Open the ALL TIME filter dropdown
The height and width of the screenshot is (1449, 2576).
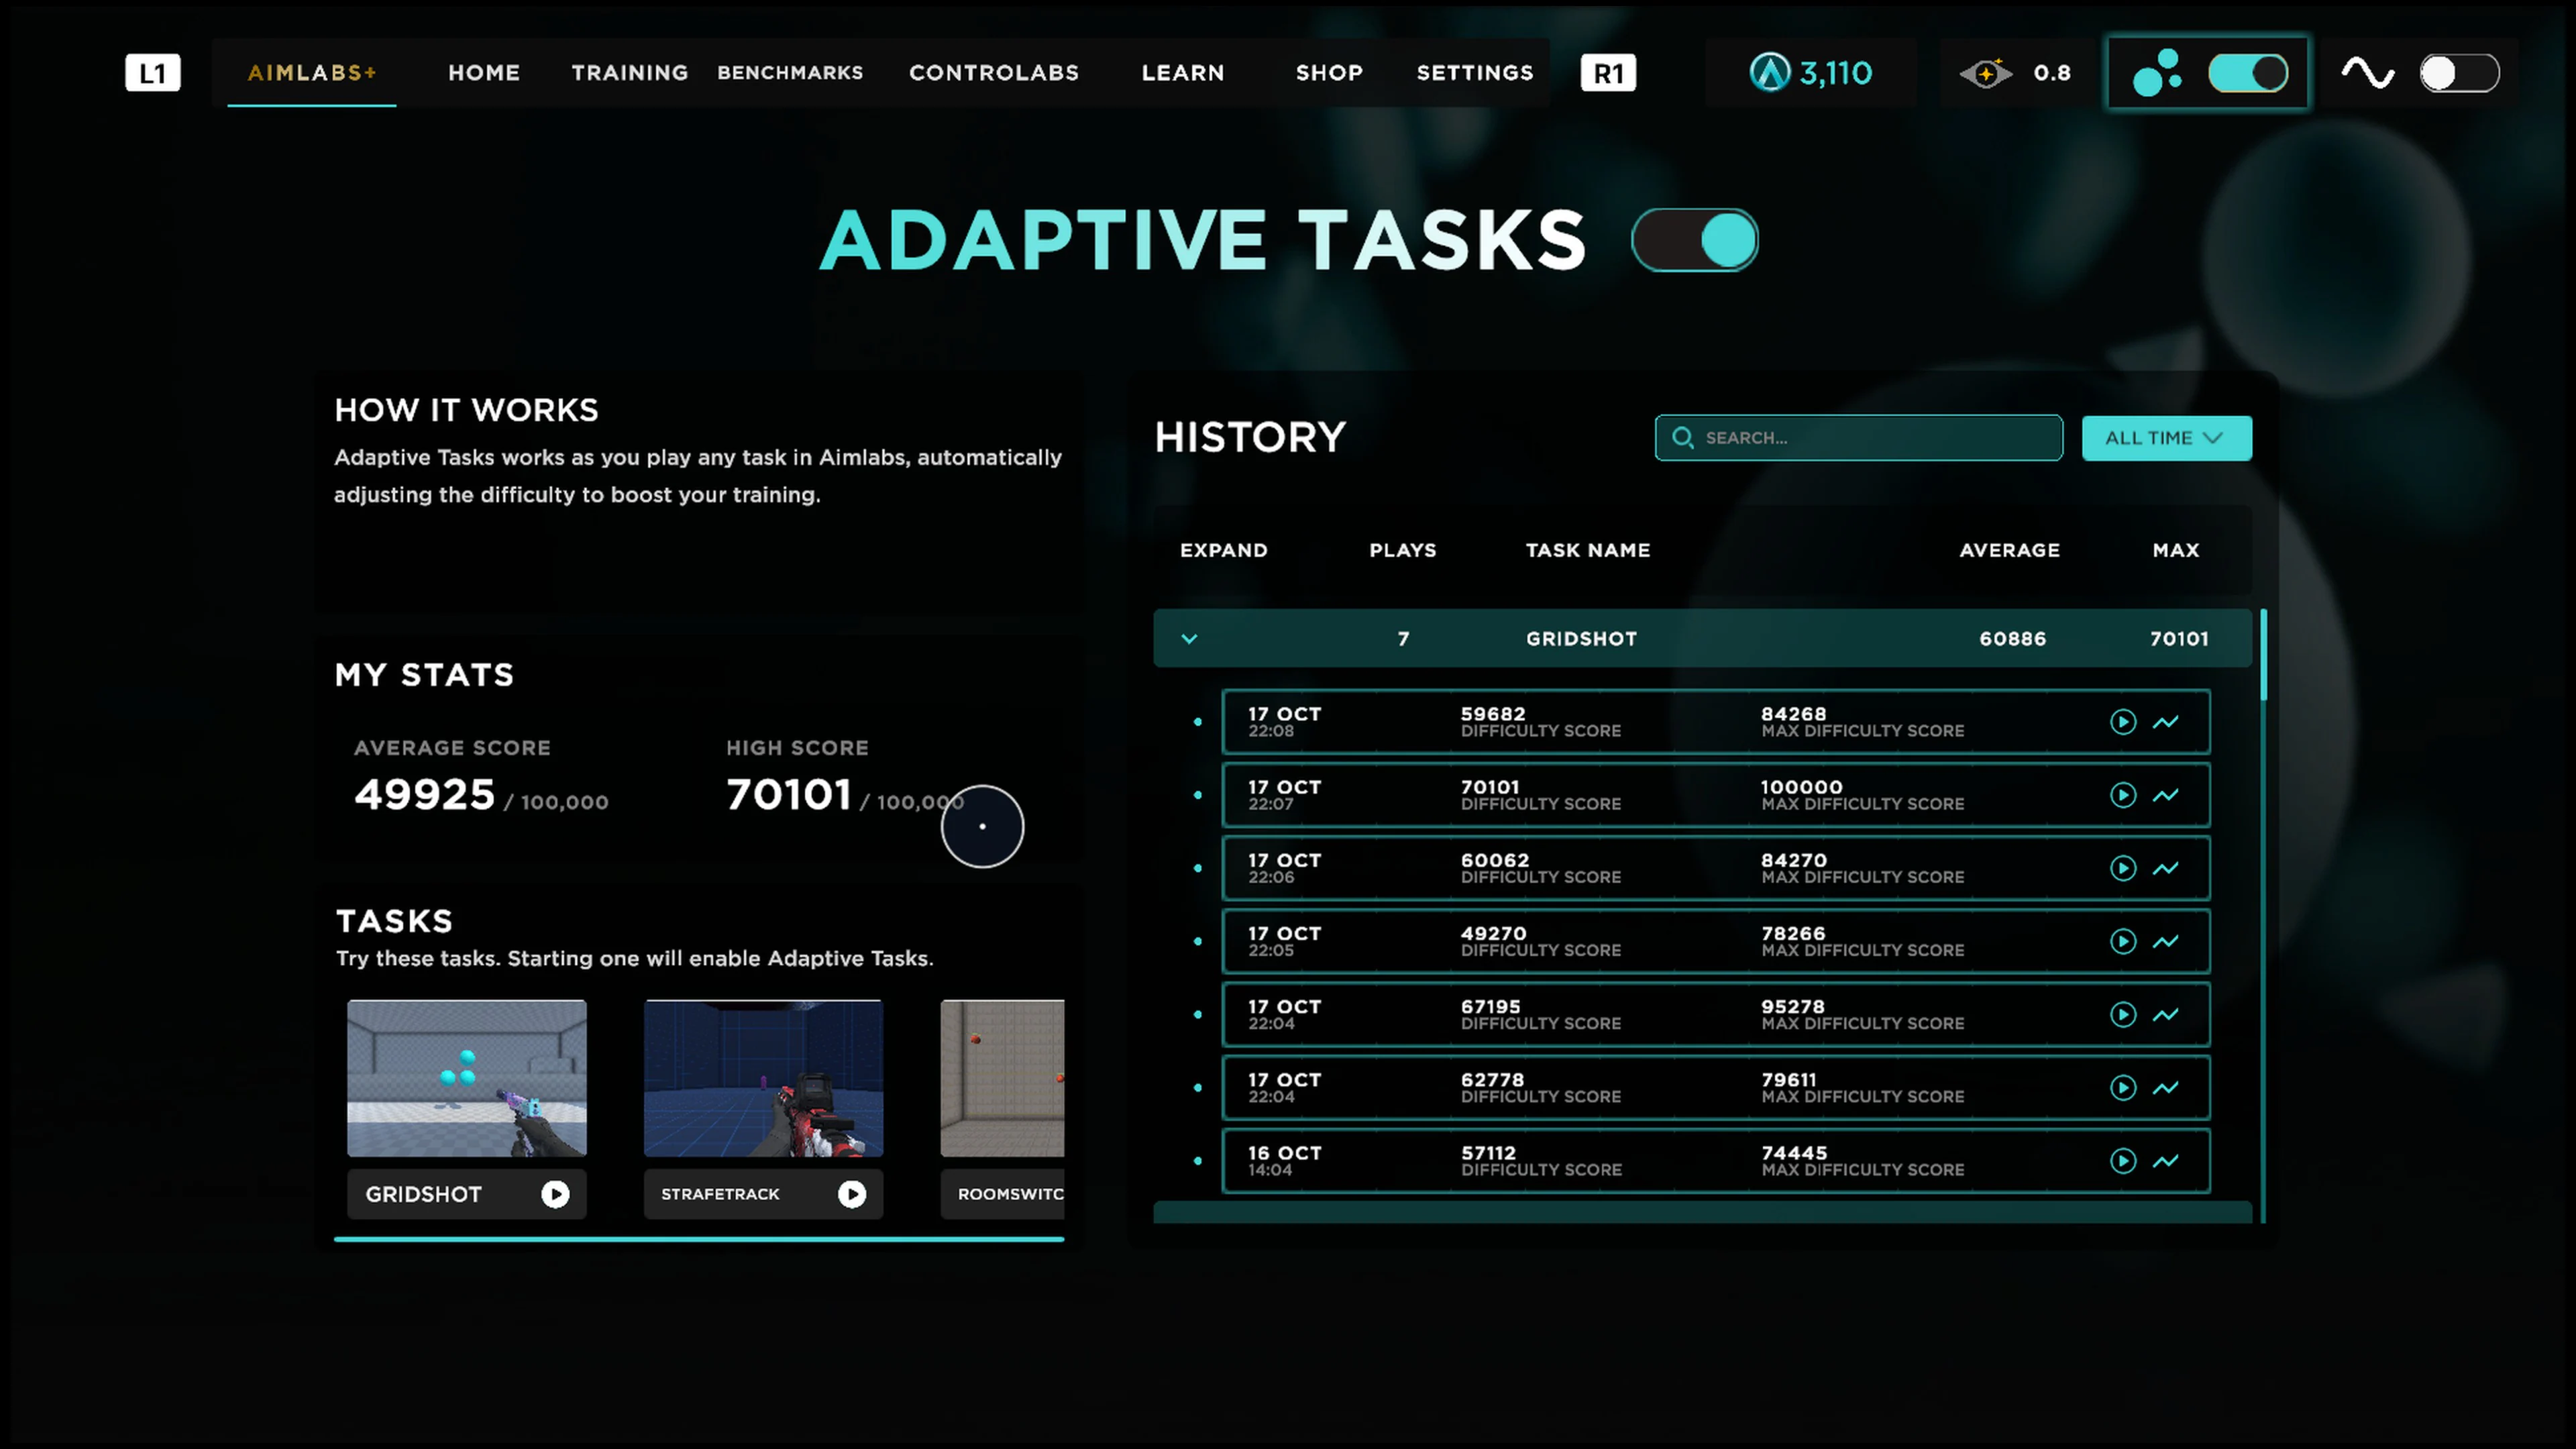[2166, 438]
